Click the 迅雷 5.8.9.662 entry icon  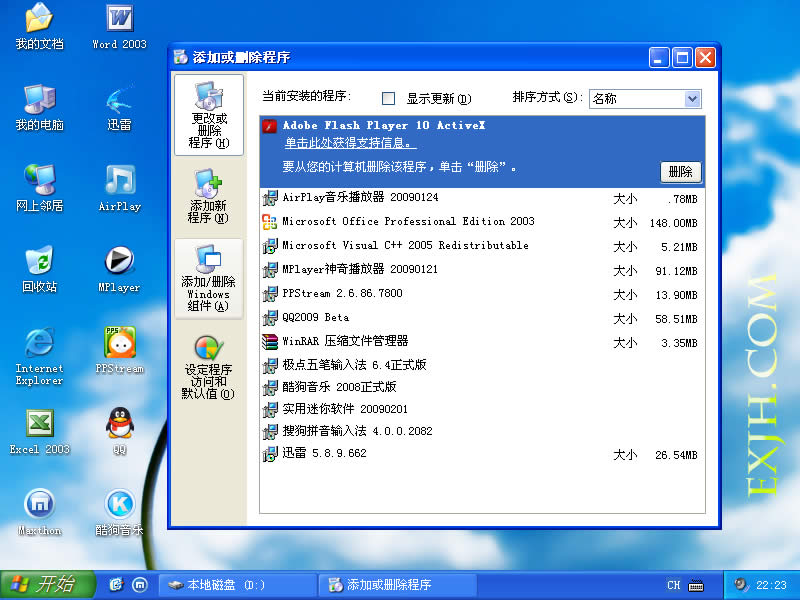(269, 453)
